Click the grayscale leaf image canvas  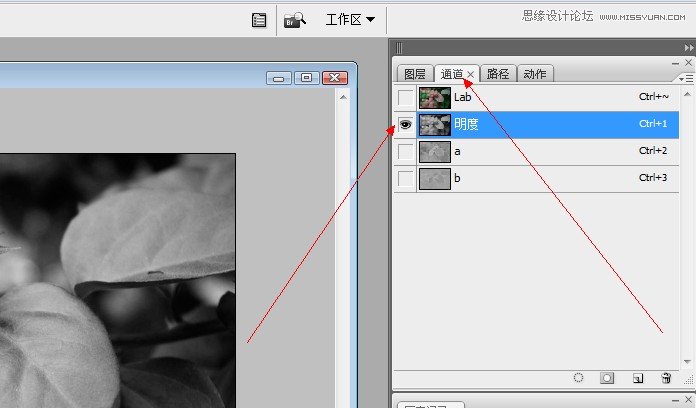[x=118, y=281]
